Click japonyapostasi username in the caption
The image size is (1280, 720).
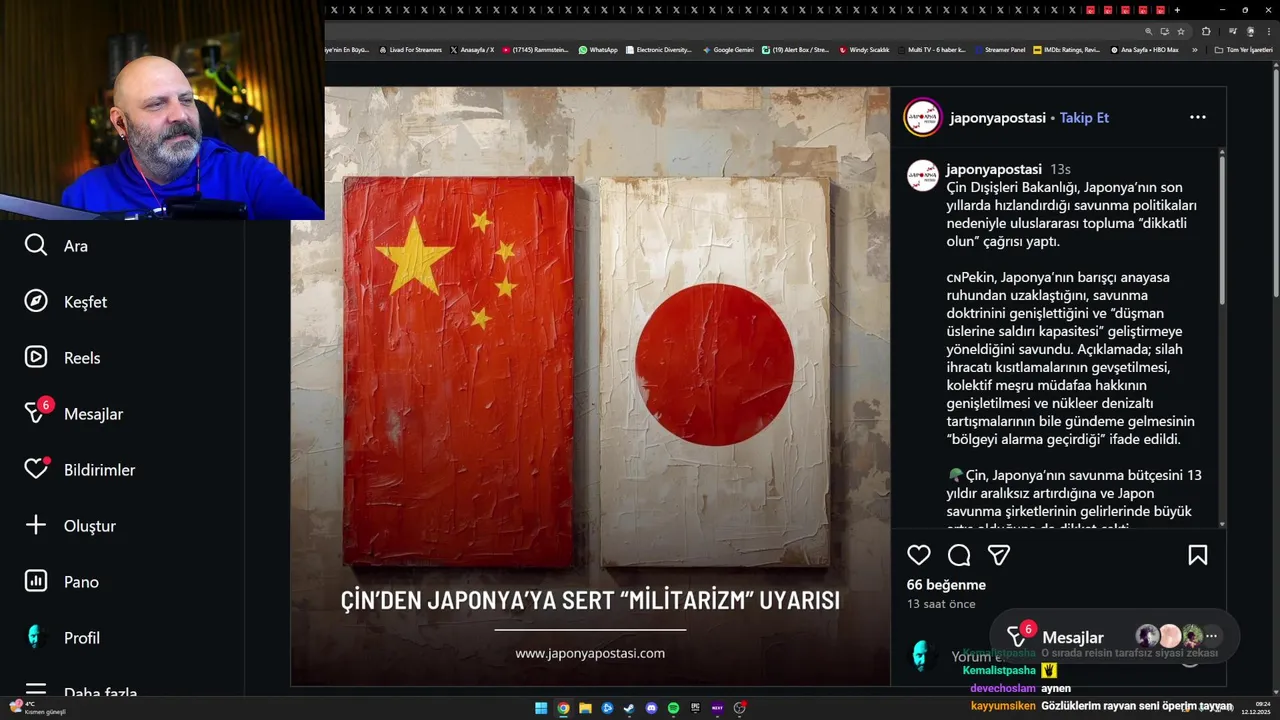994,169
